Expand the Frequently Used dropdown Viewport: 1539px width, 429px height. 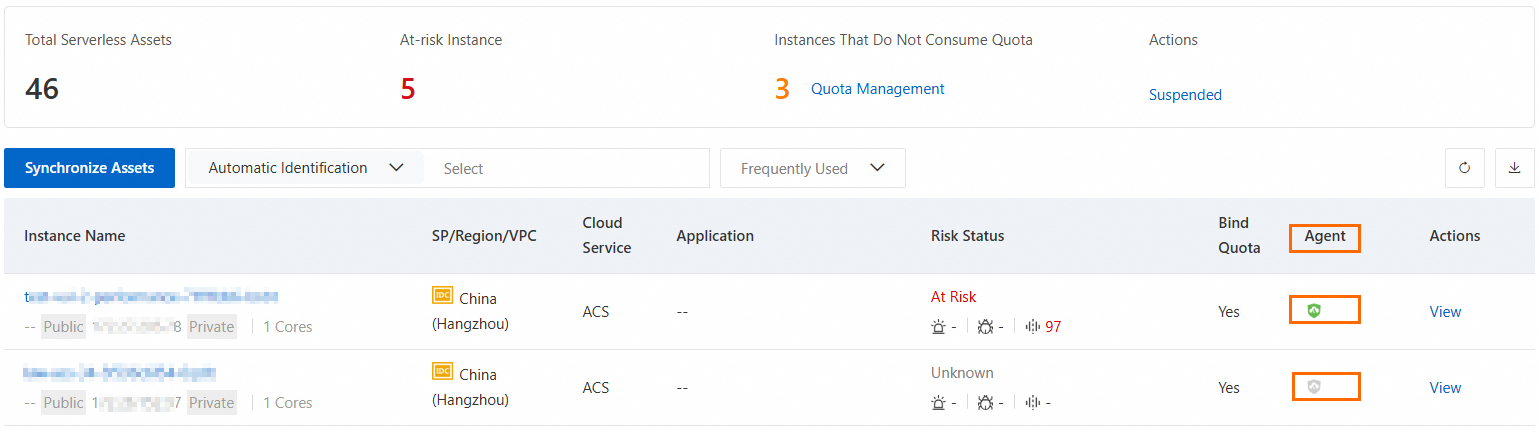(812, 169)
